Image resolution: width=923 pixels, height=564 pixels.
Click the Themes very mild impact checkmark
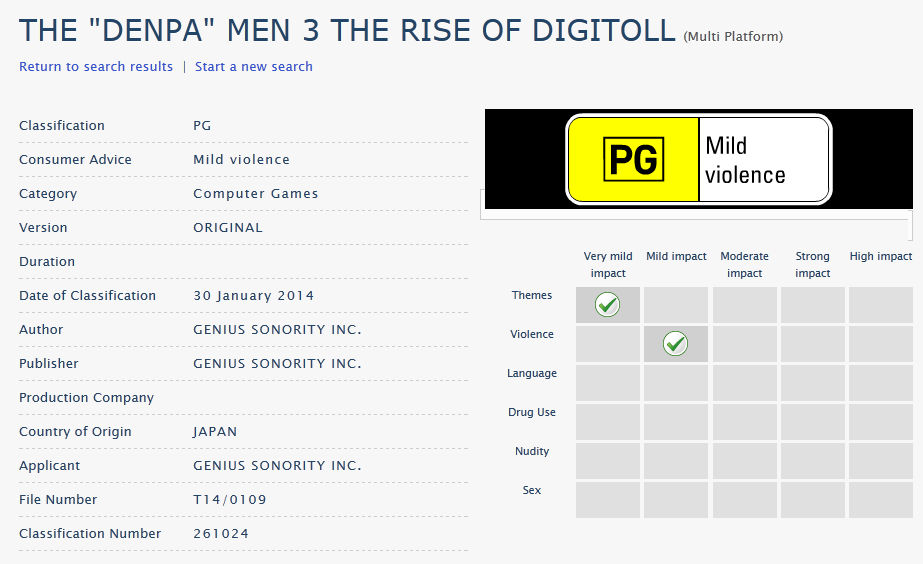(x=608, y=305)
